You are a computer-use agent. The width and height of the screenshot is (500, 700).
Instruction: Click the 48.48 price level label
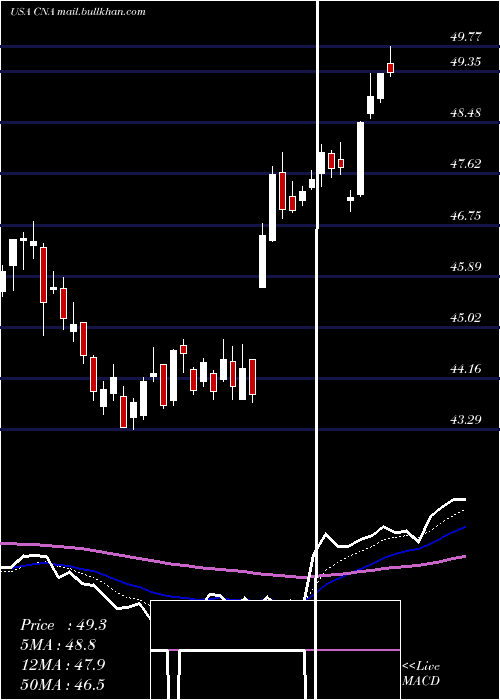[466, 112]
